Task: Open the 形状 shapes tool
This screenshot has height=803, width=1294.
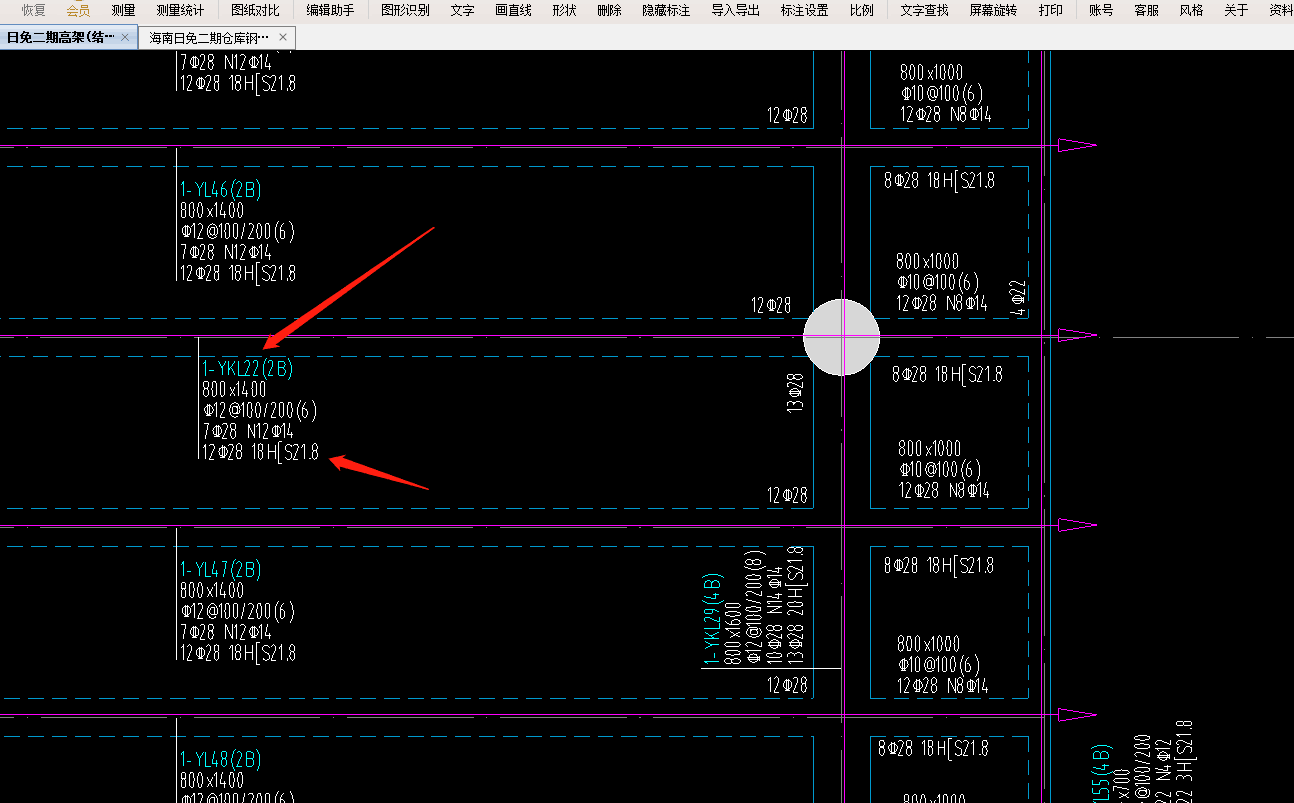Action: pyautogui.click(x=564, y=10)
